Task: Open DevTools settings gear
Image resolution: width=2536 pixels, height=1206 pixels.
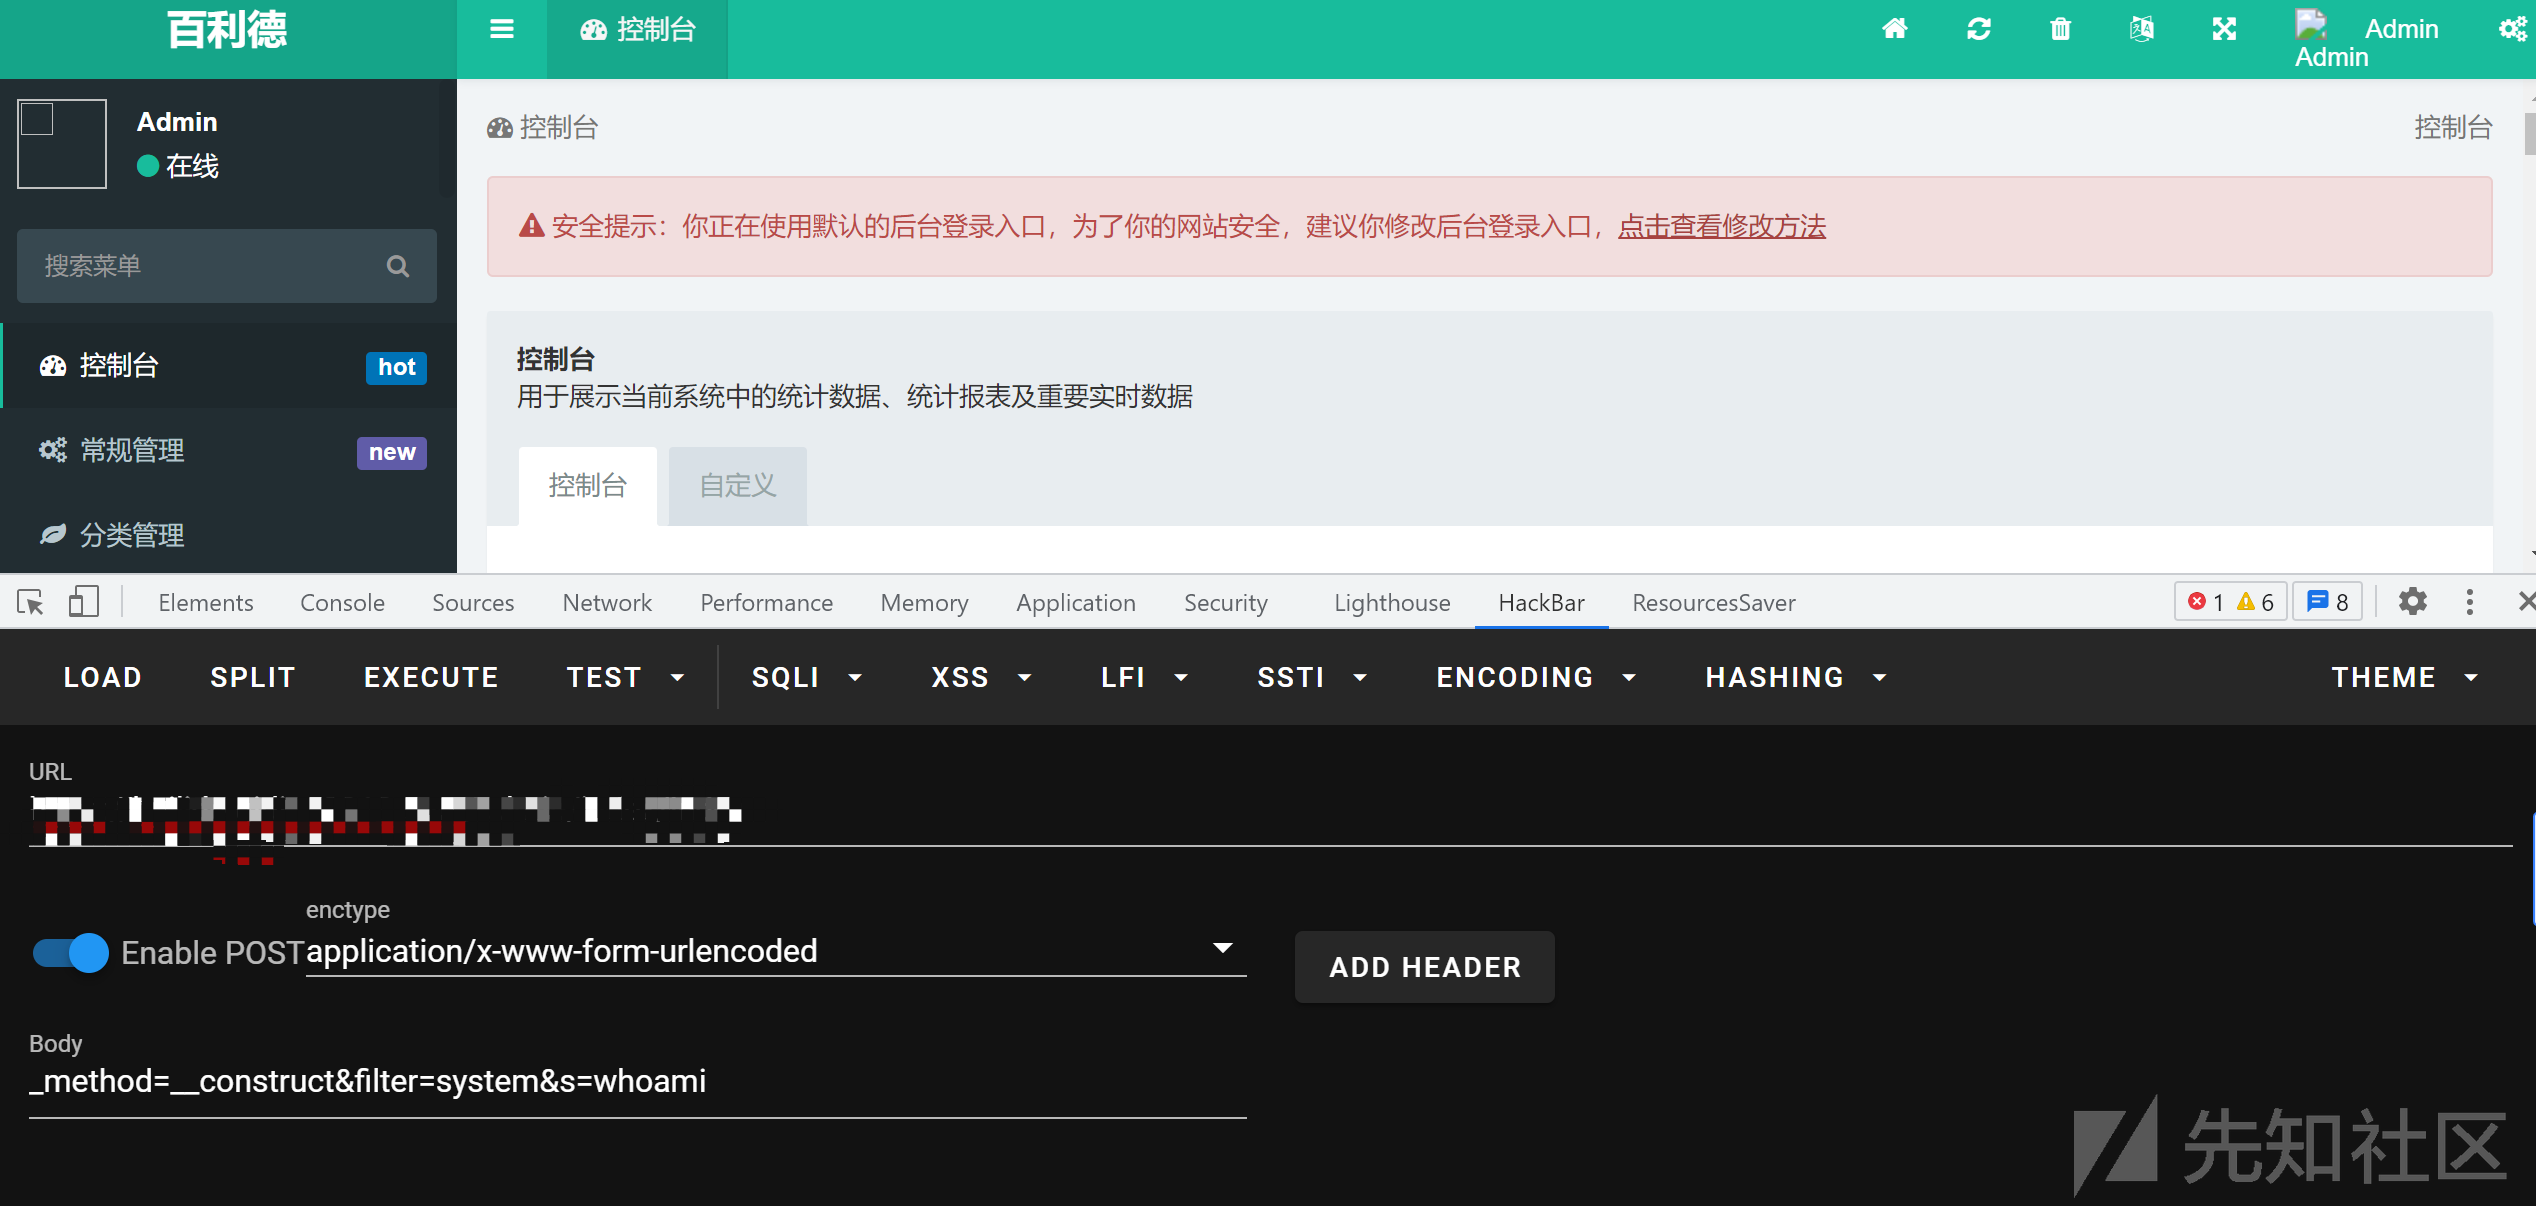Action: tap(2412, 601)
